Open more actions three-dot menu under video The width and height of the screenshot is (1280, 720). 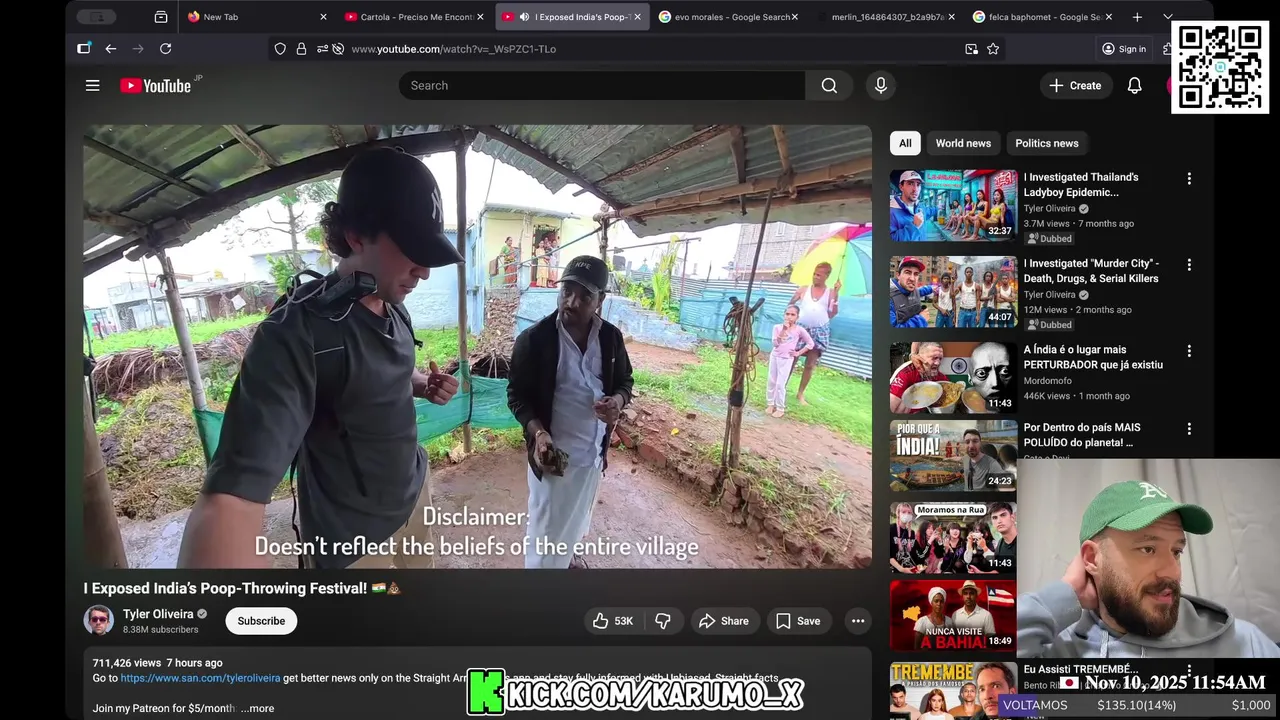pyautogui.click(x=858, y=621)
